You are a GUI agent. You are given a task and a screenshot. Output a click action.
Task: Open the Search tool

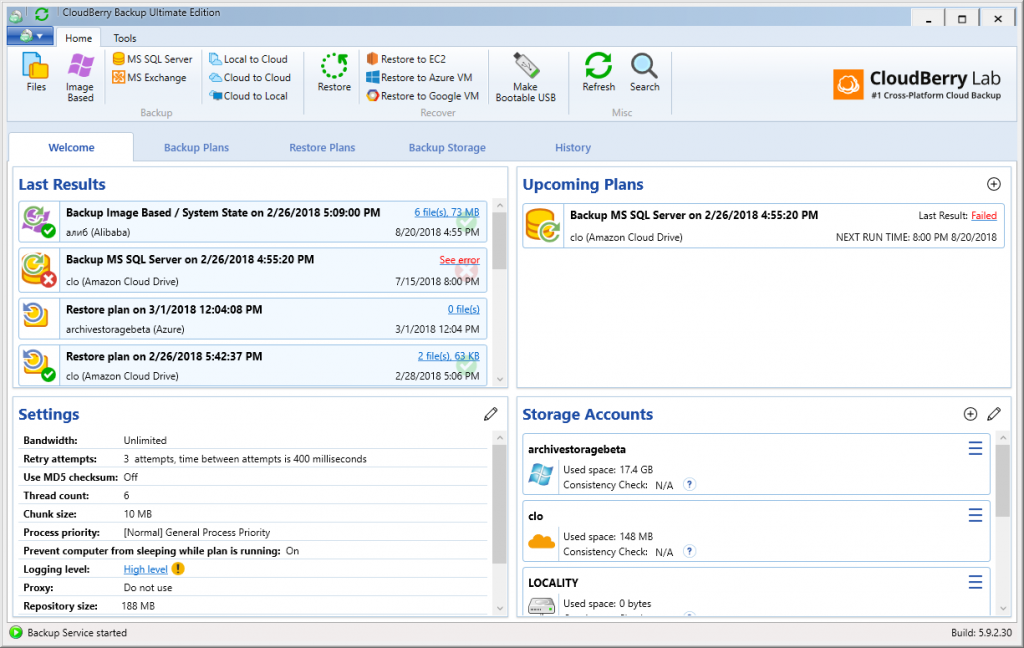pos(644,73)
